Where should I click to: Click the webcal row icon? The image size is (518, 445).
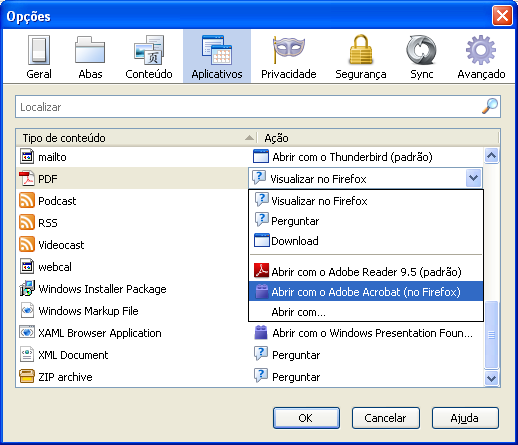point(27,267)
